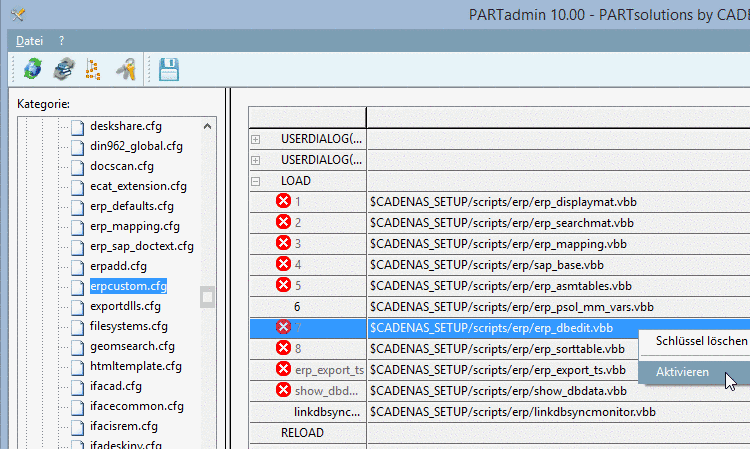Image resolution: width=750 pixels, height=449 pixels.
Task: Click red X icon on LOAD row 3
Action: coord(283,243)
